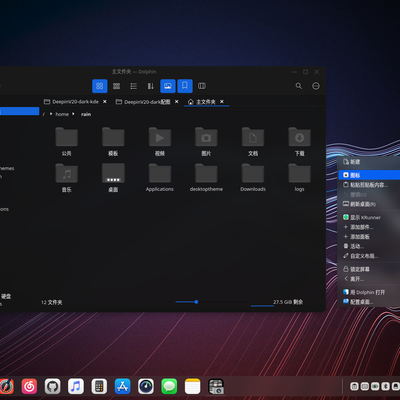Choose 离开 in the context menu
This screenshot has height=400, width=400.
369,279
